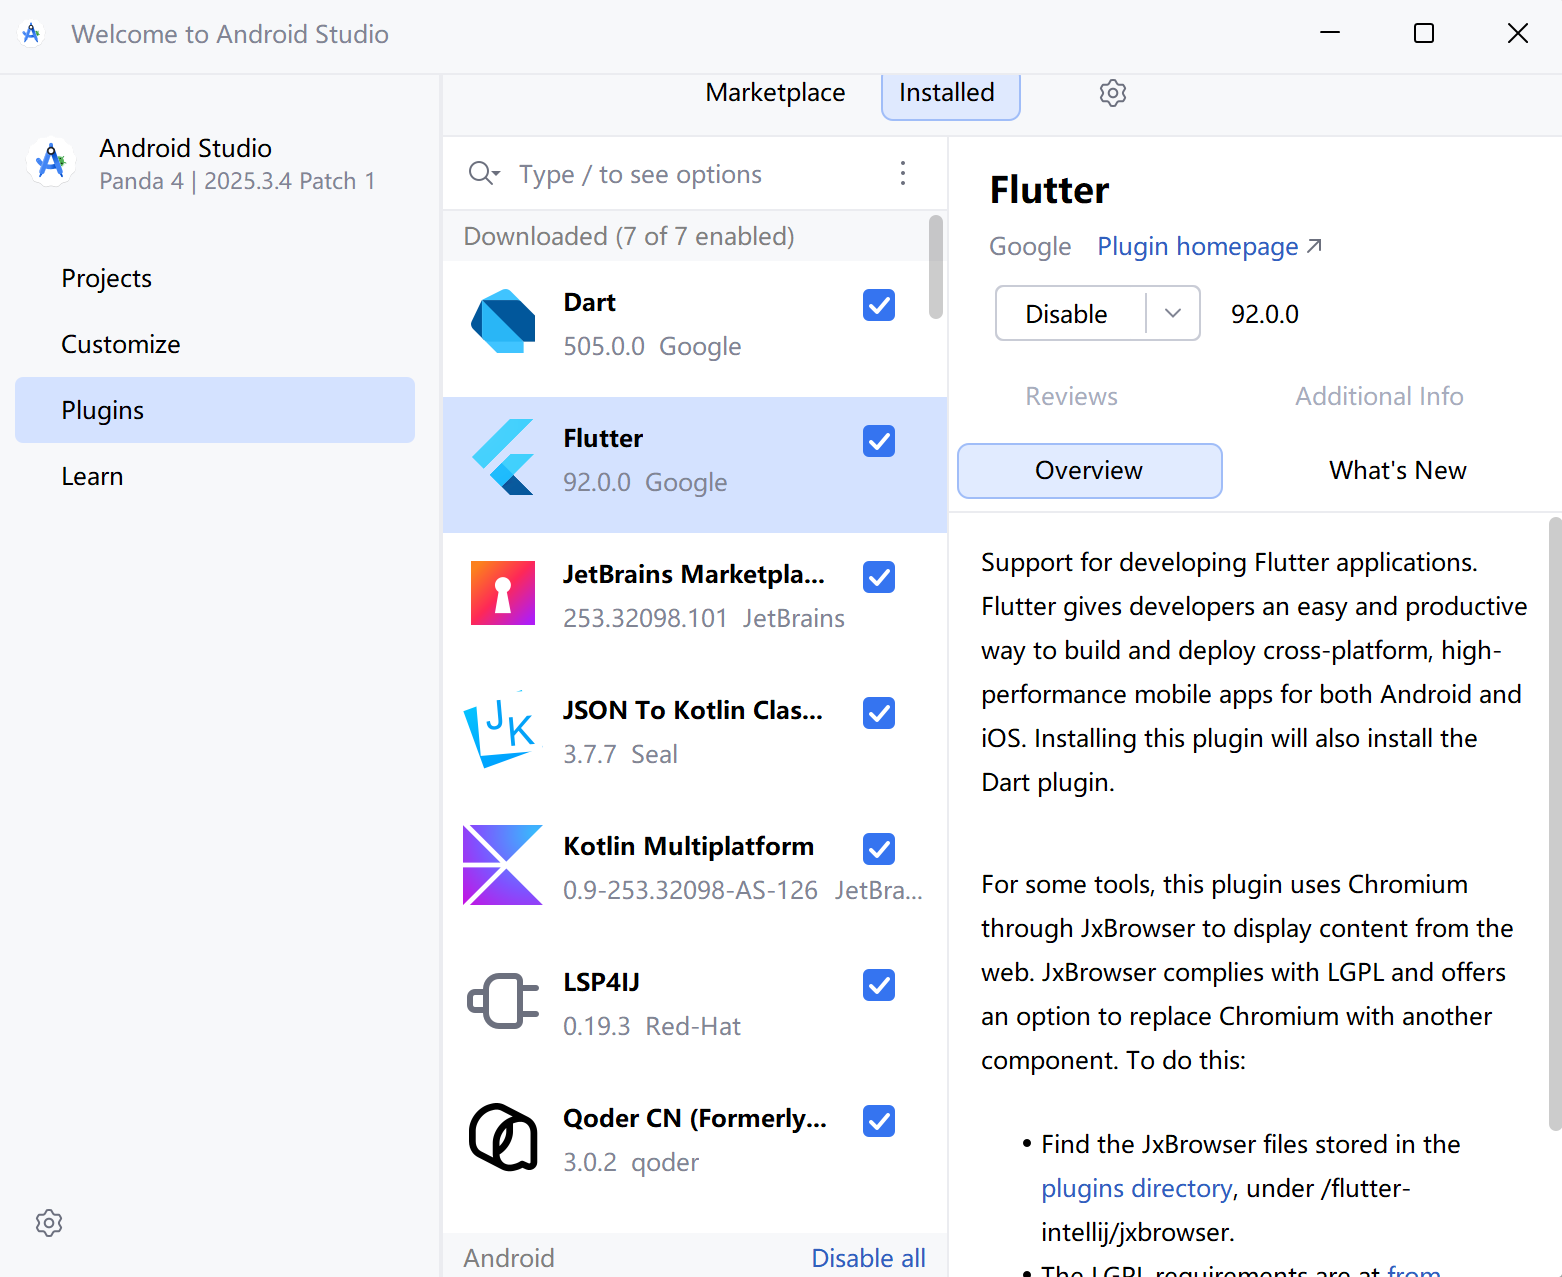Click Disable all for Android plugins
The height and width of the screenshot is (1277, 1562).
(868, 1258)
